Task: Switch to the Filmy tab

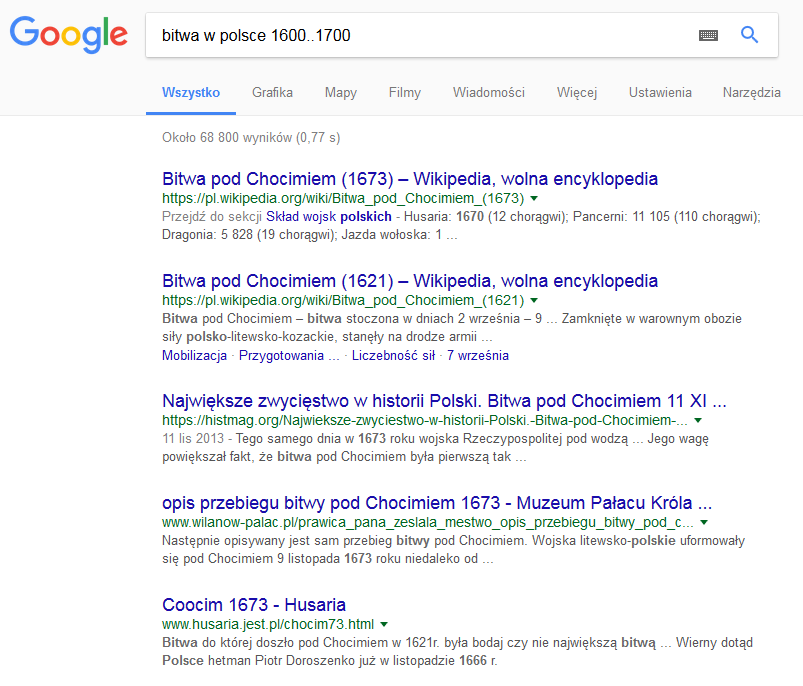Action: point(405,93)
